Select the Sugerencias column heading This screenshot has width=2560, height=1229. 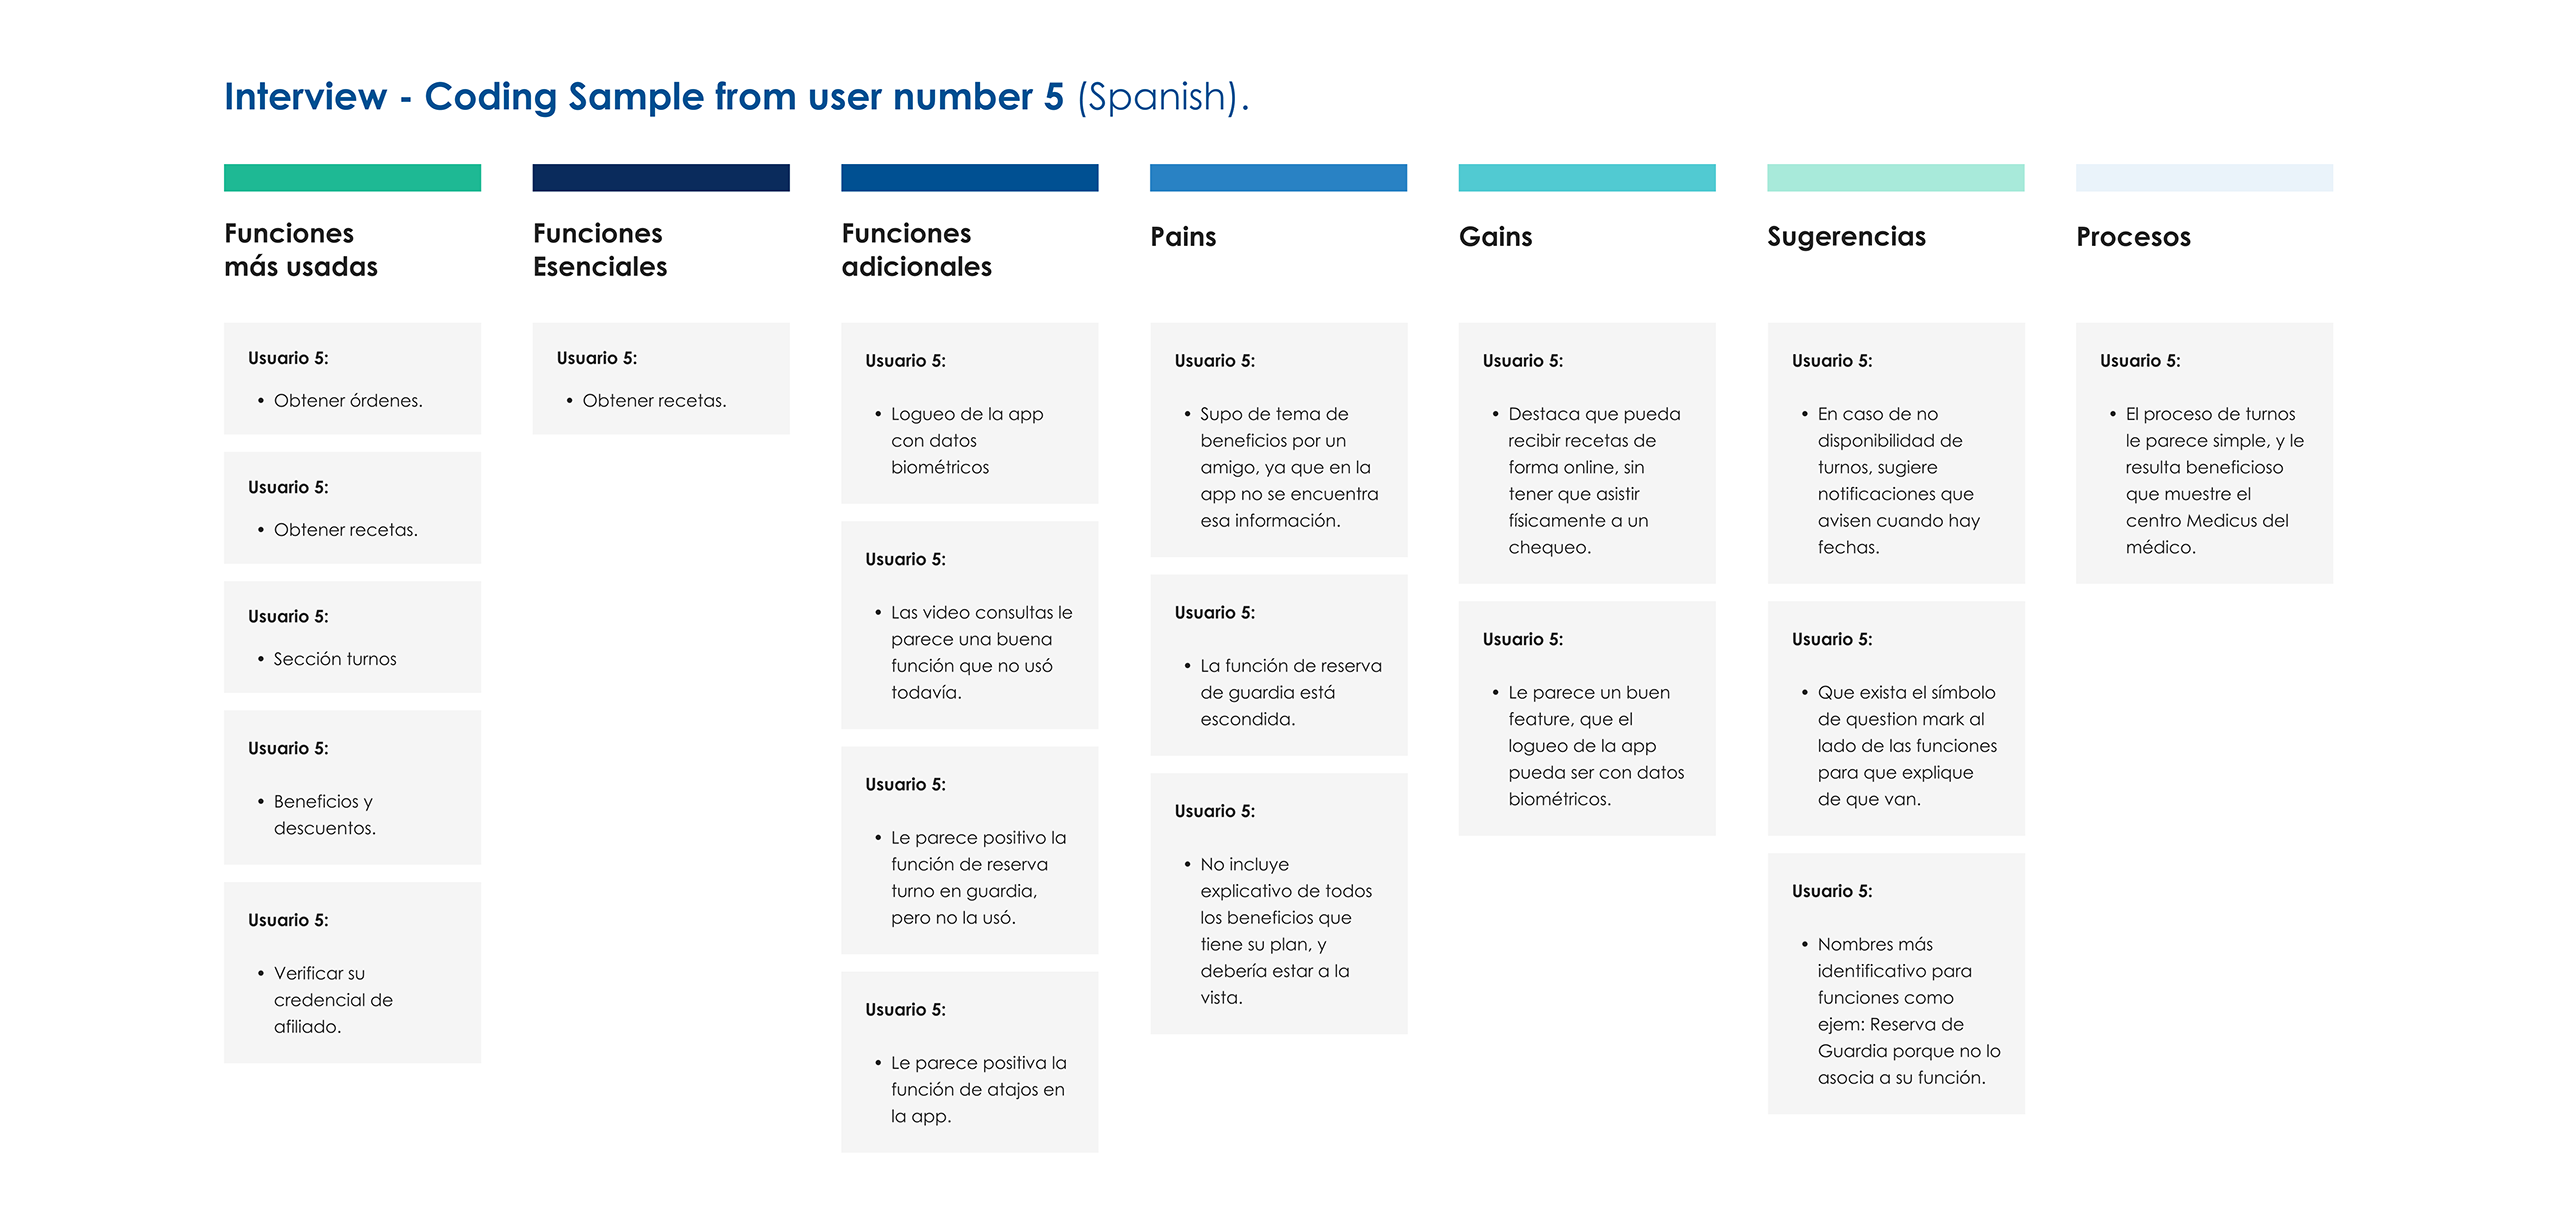pos(1846,237)
